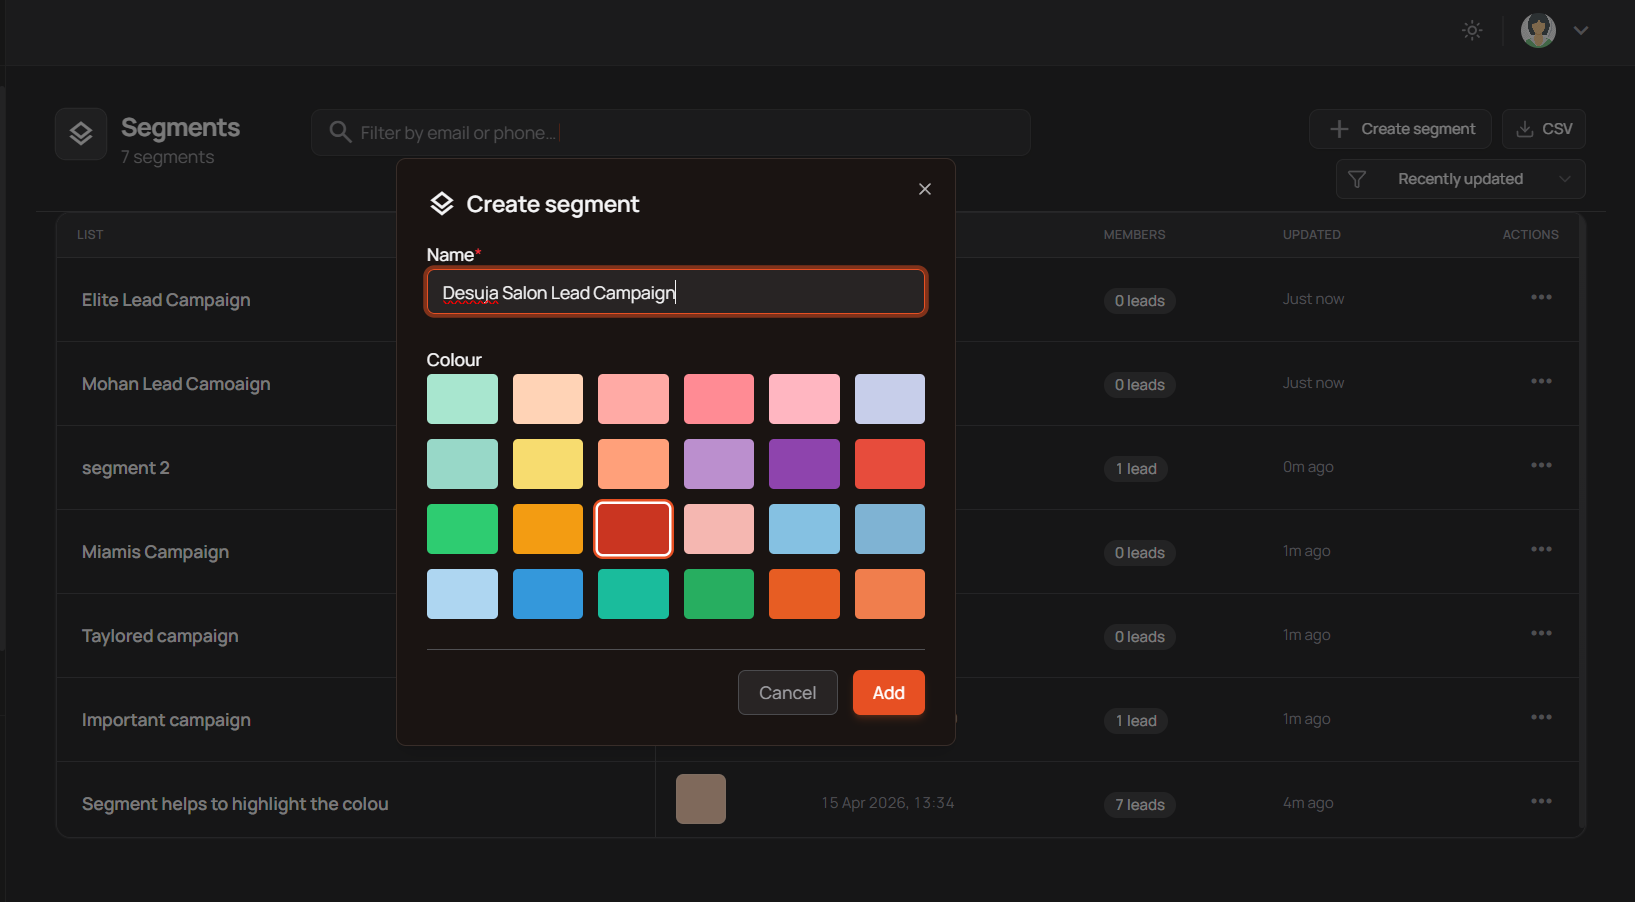Click the search magnifier icon in filter bar

pyautogui.click(x=340, y=132)
